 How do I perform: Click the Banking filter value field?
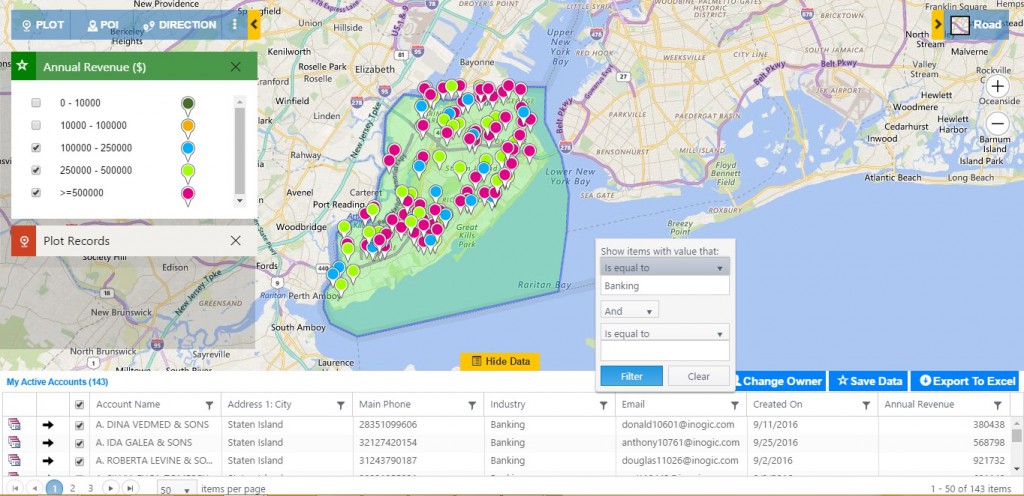pyautogui.click(x=664, y=286)
